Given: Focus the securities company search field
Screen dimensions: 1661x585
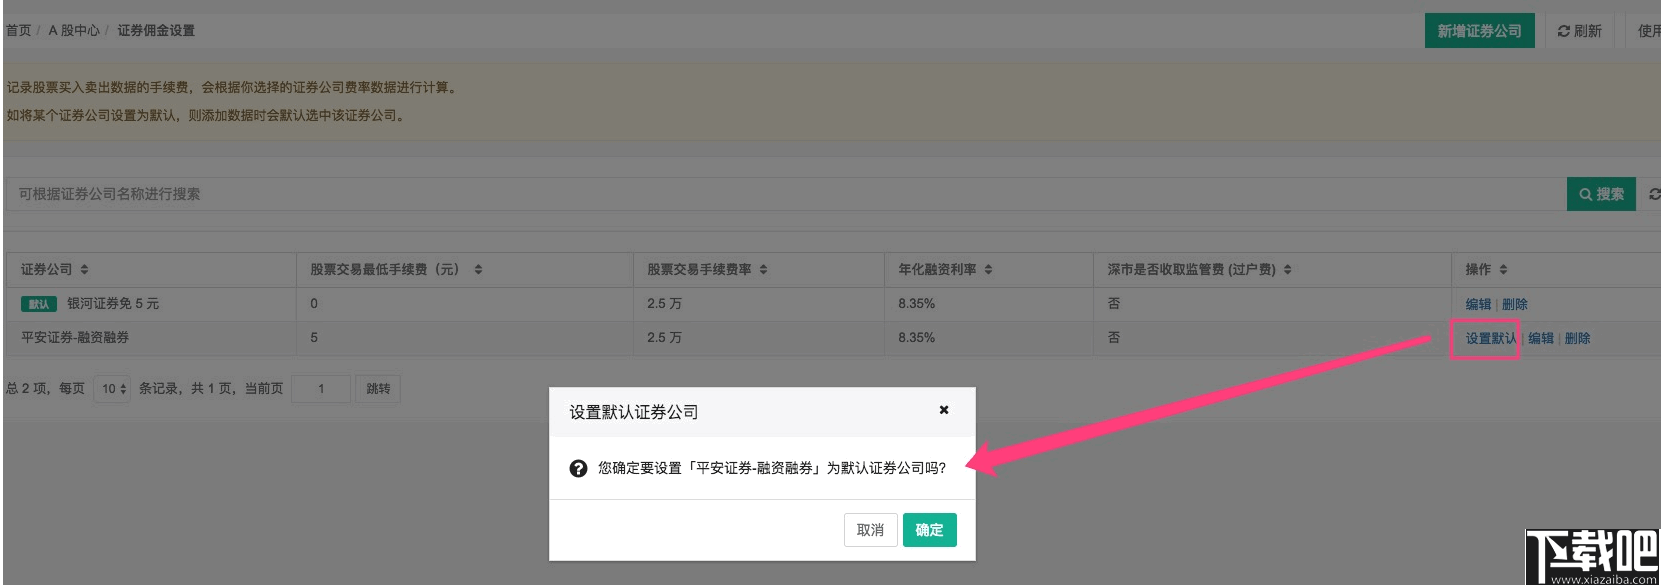Looking at the screenshot, I should point(780,194).
